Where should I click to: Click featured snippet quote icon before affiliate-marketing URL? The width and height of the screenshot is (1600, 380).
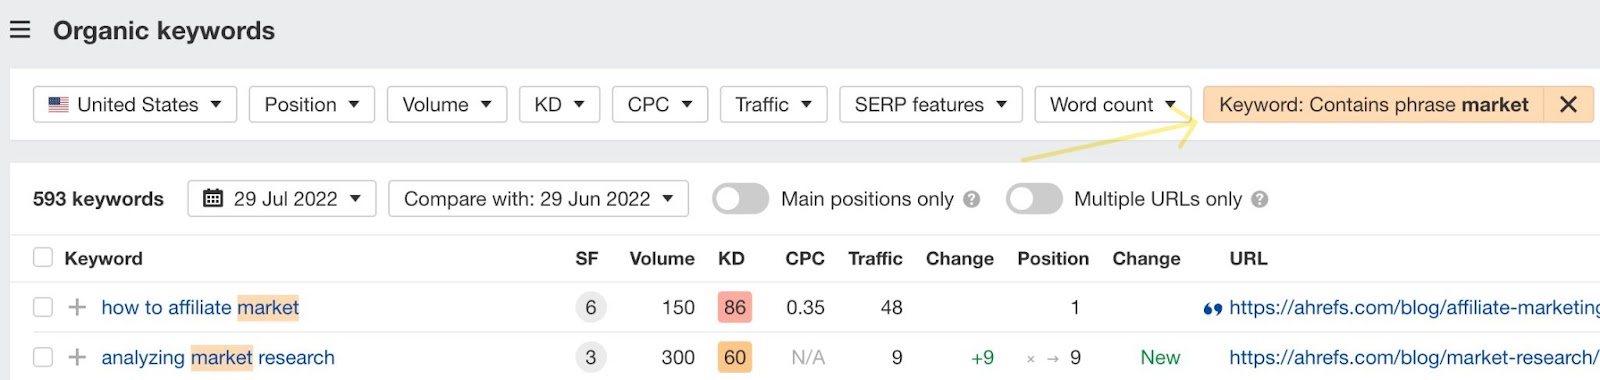click(x=1212, y=309)
